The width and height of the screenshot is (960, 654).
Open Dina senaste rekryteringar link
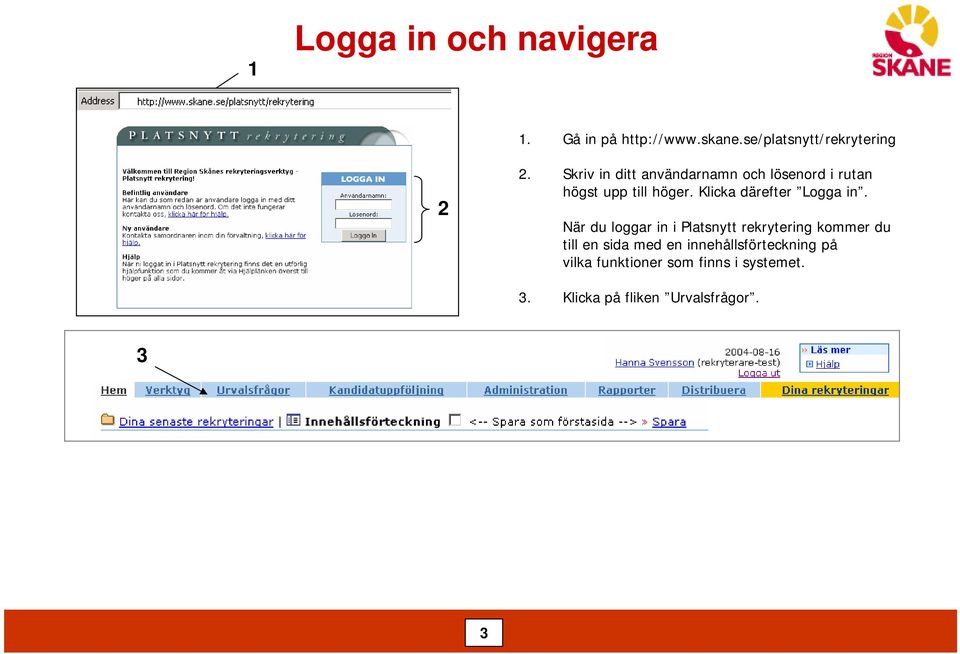tap(196, 421)
